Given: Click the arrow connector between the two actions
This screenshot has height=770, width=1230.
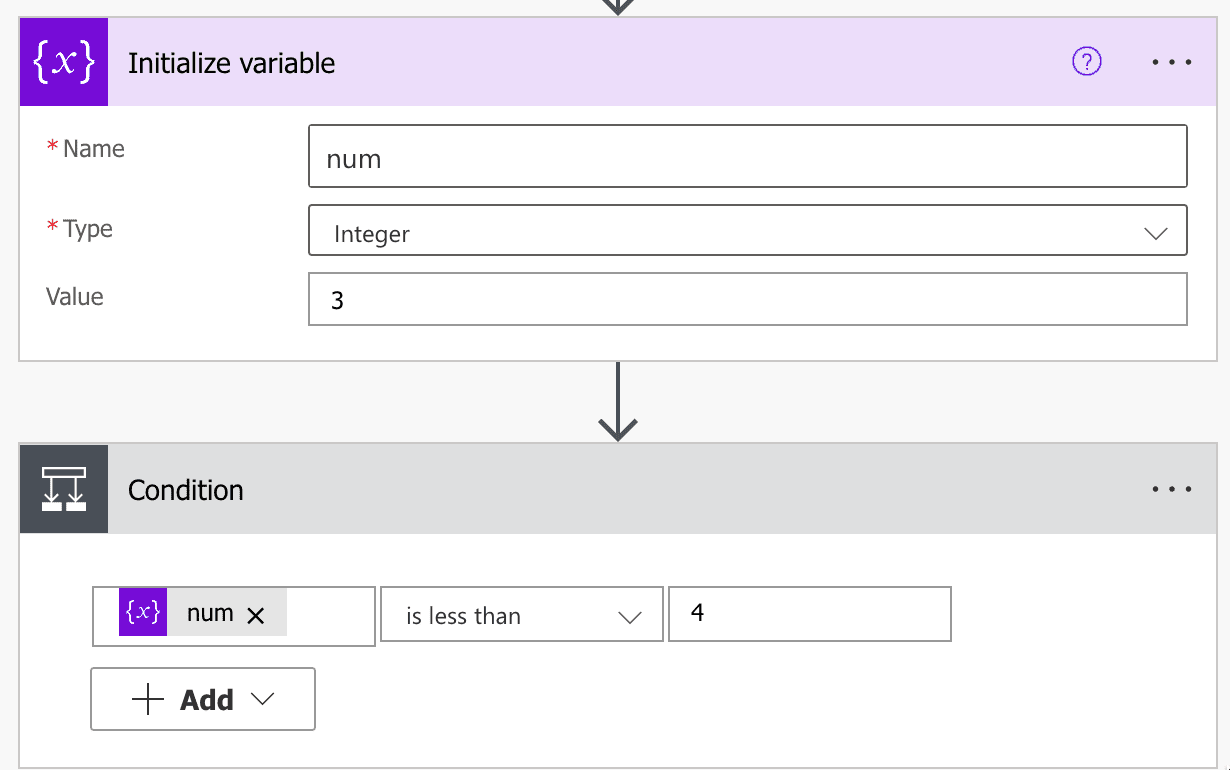Looking at the screenshot, I should pos(616,401).
